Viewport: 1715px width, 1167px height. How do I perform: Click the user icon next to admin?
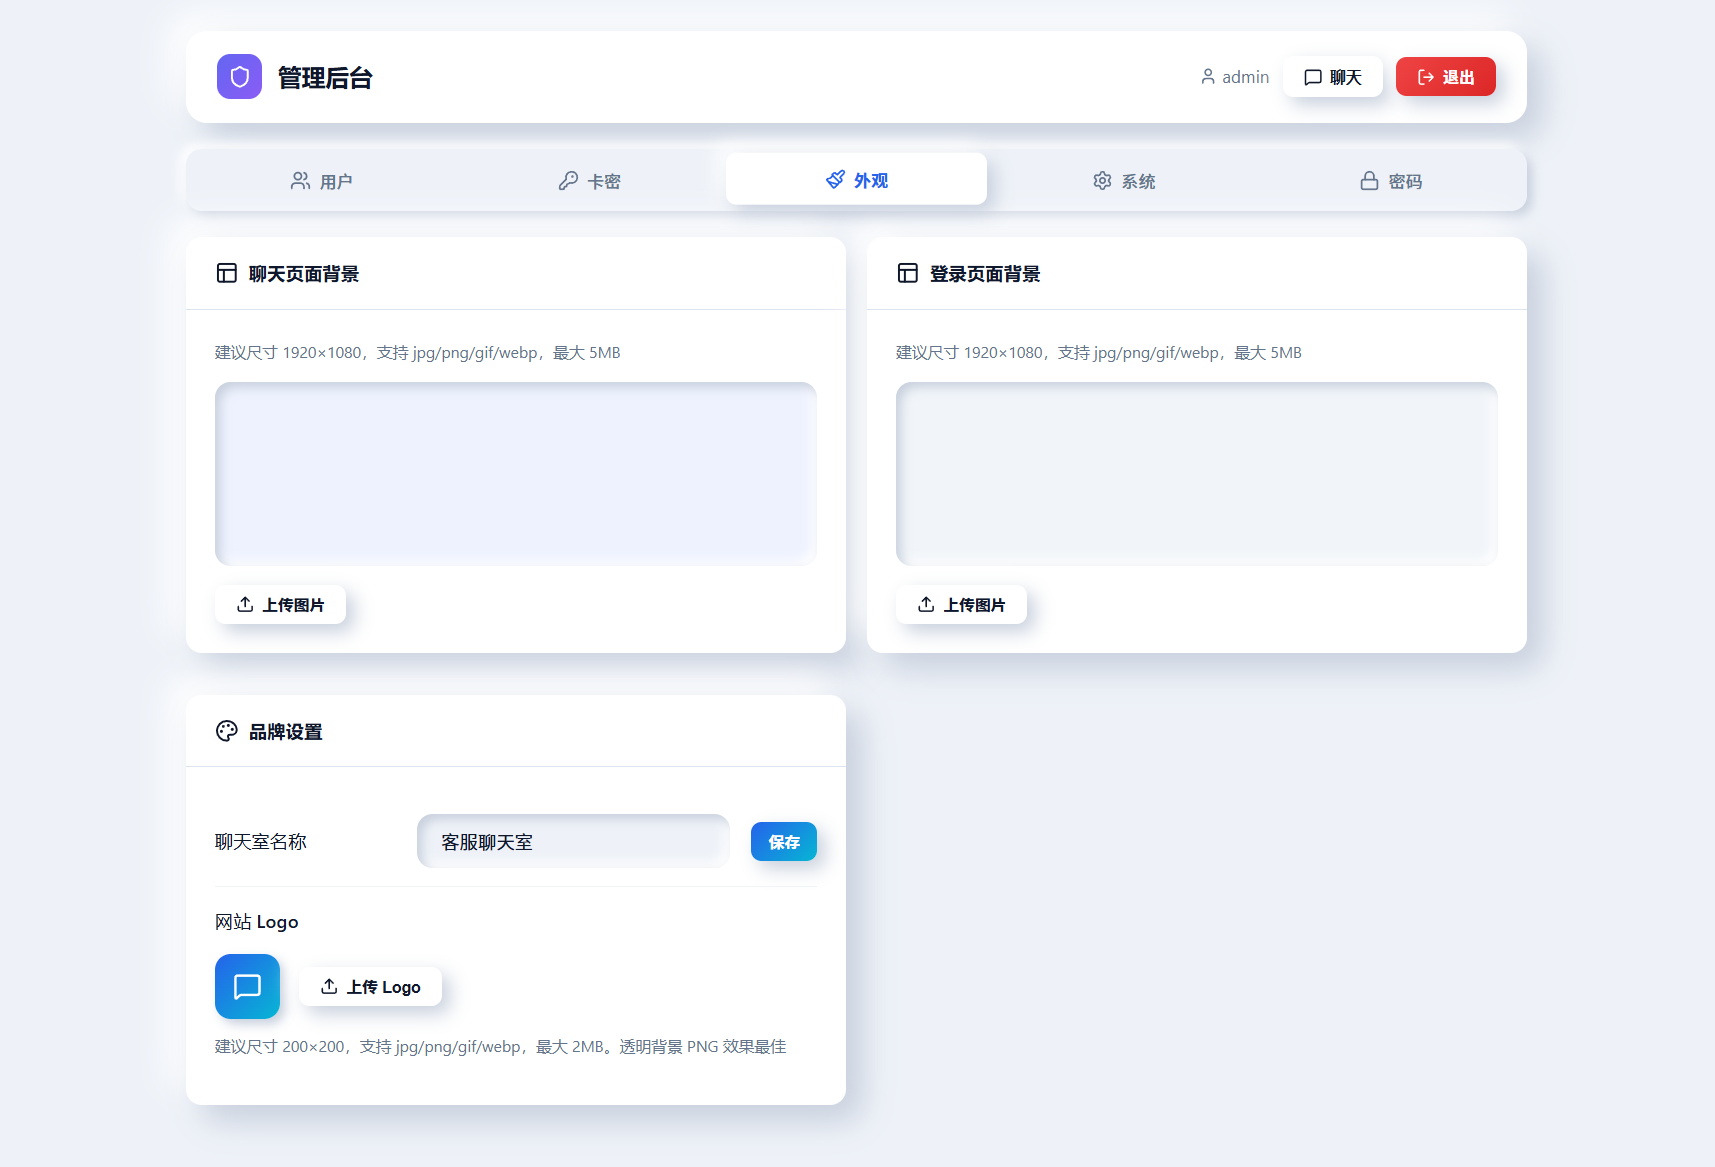tap(1208, 77)
